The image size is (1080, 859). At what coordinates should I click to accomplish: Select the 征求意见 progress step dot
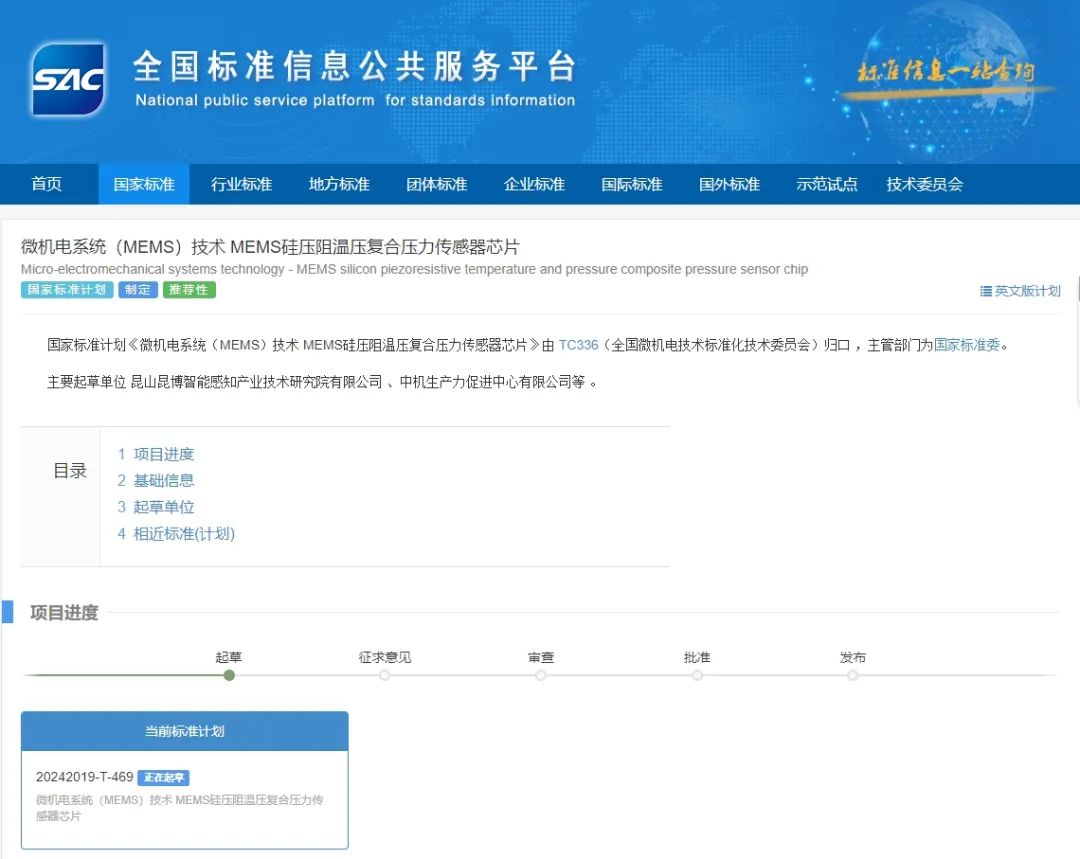tap(385, 675)
